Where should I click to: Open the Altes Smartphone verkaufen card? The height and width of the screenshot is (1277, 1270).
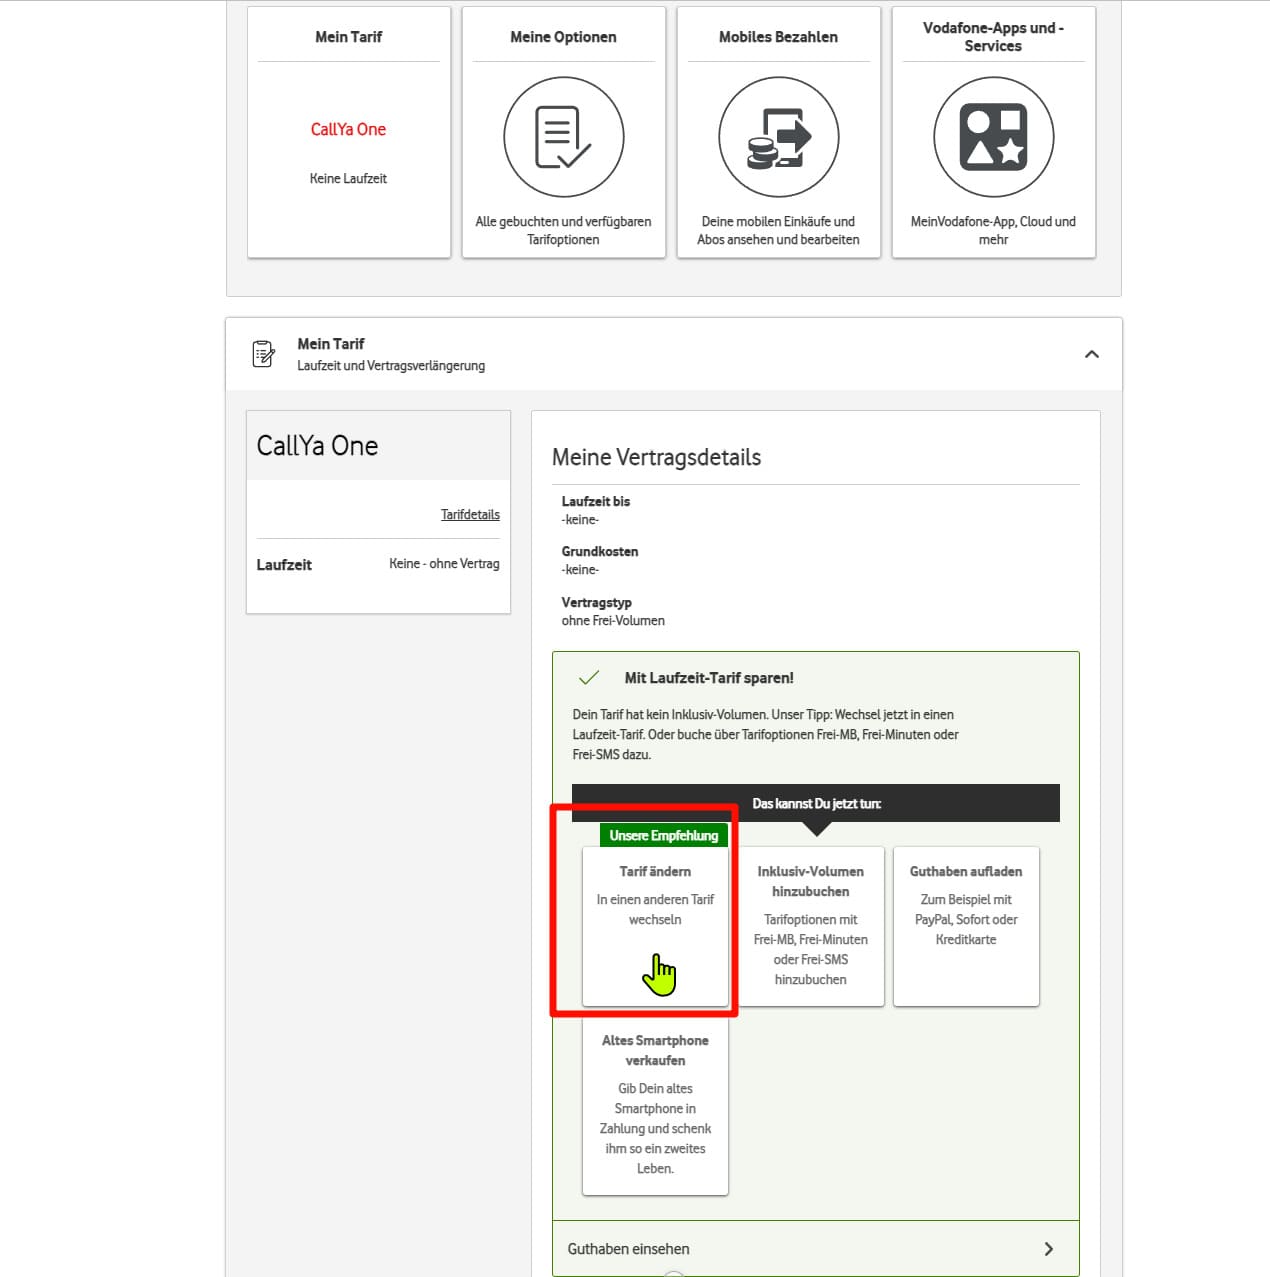655,1104
